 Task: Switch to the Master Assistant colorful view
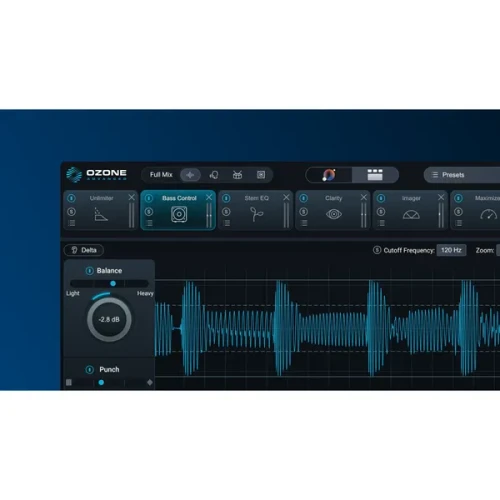329,175
